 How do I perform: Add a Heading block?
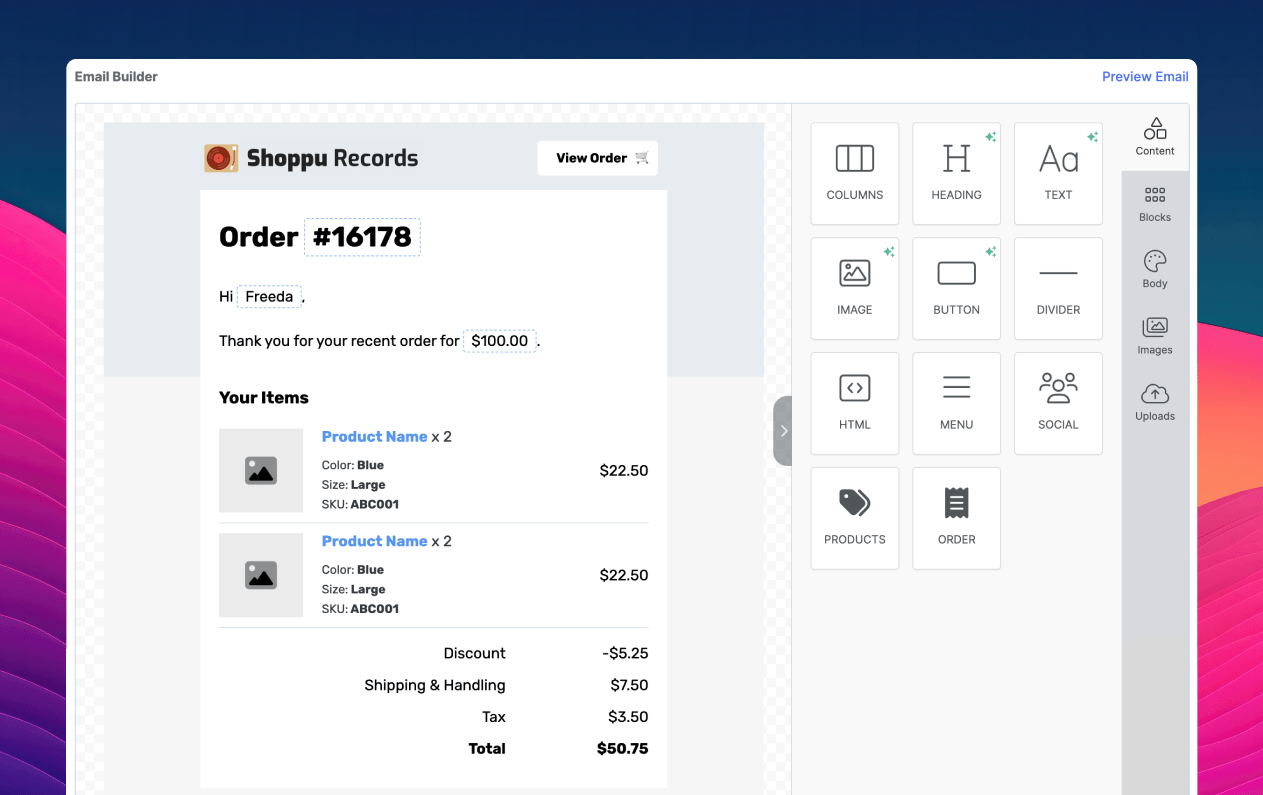(956, 173)
